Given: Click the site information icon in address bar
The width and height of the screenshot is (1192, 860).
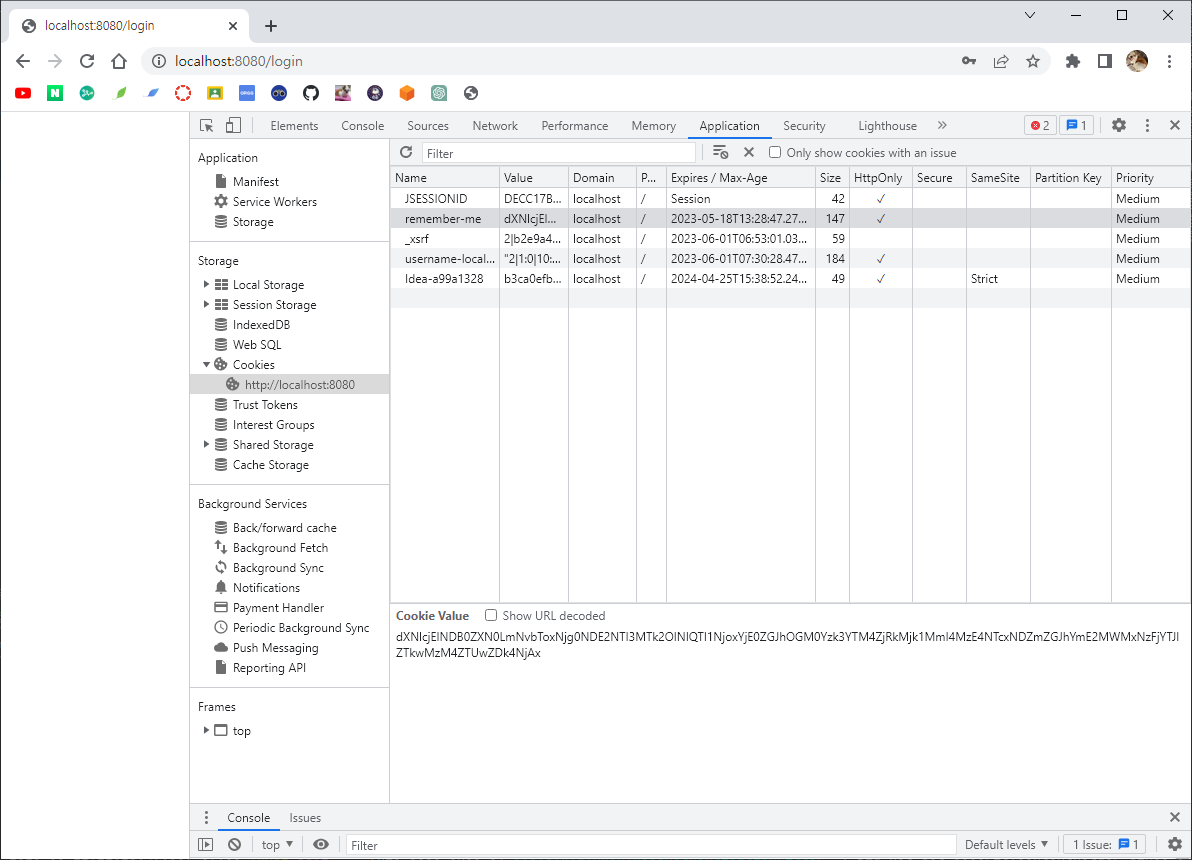Looking at the screenshot, I should tap(158, 61).
